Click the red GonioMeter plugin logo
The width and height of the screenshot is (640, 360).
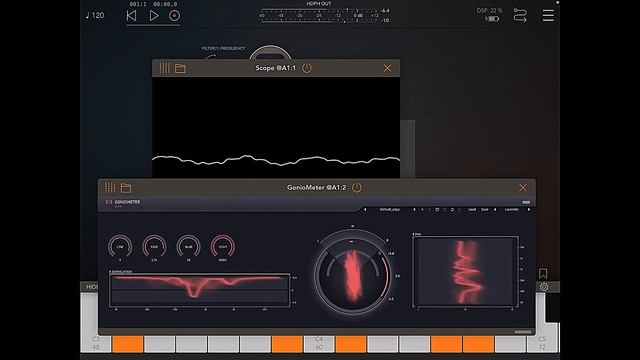[x=109, y=202]
